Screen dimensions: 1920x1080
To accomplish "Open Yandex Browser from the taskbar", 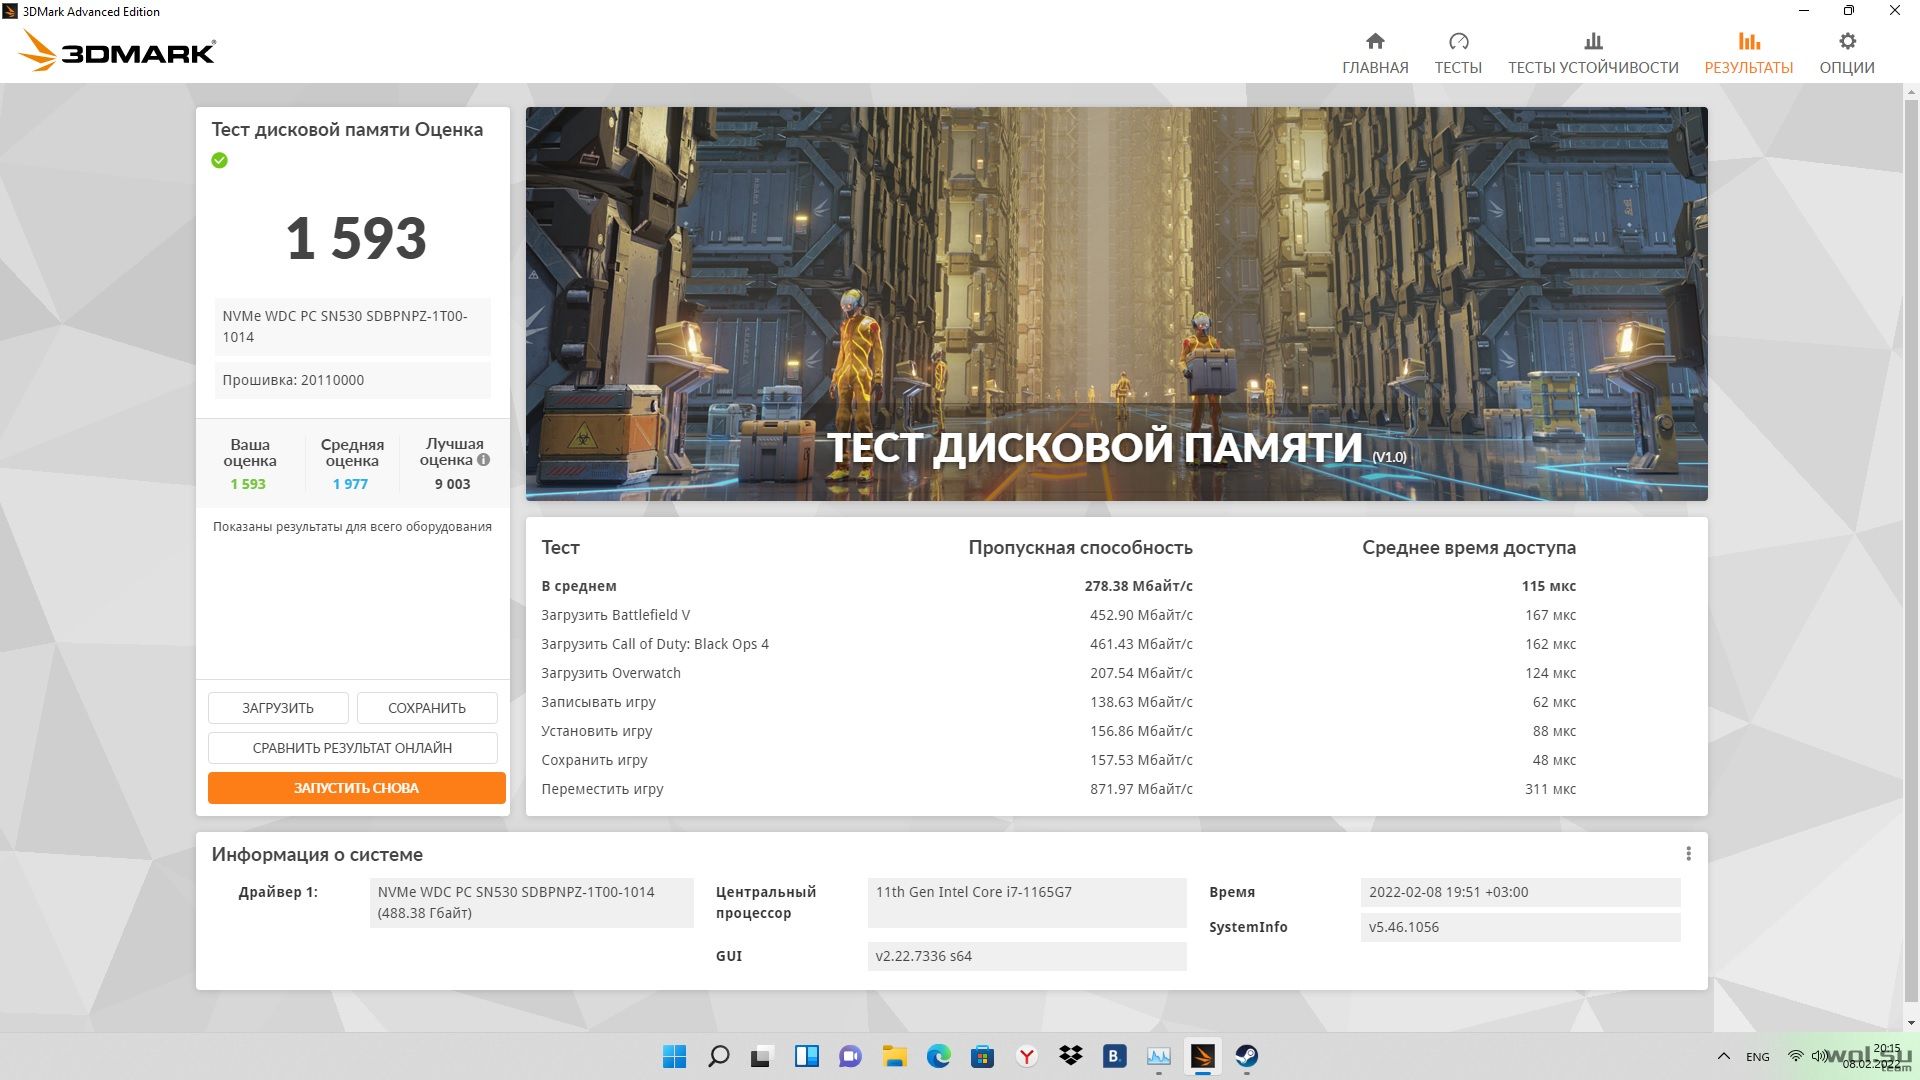I will [x=1026, y=1056].
